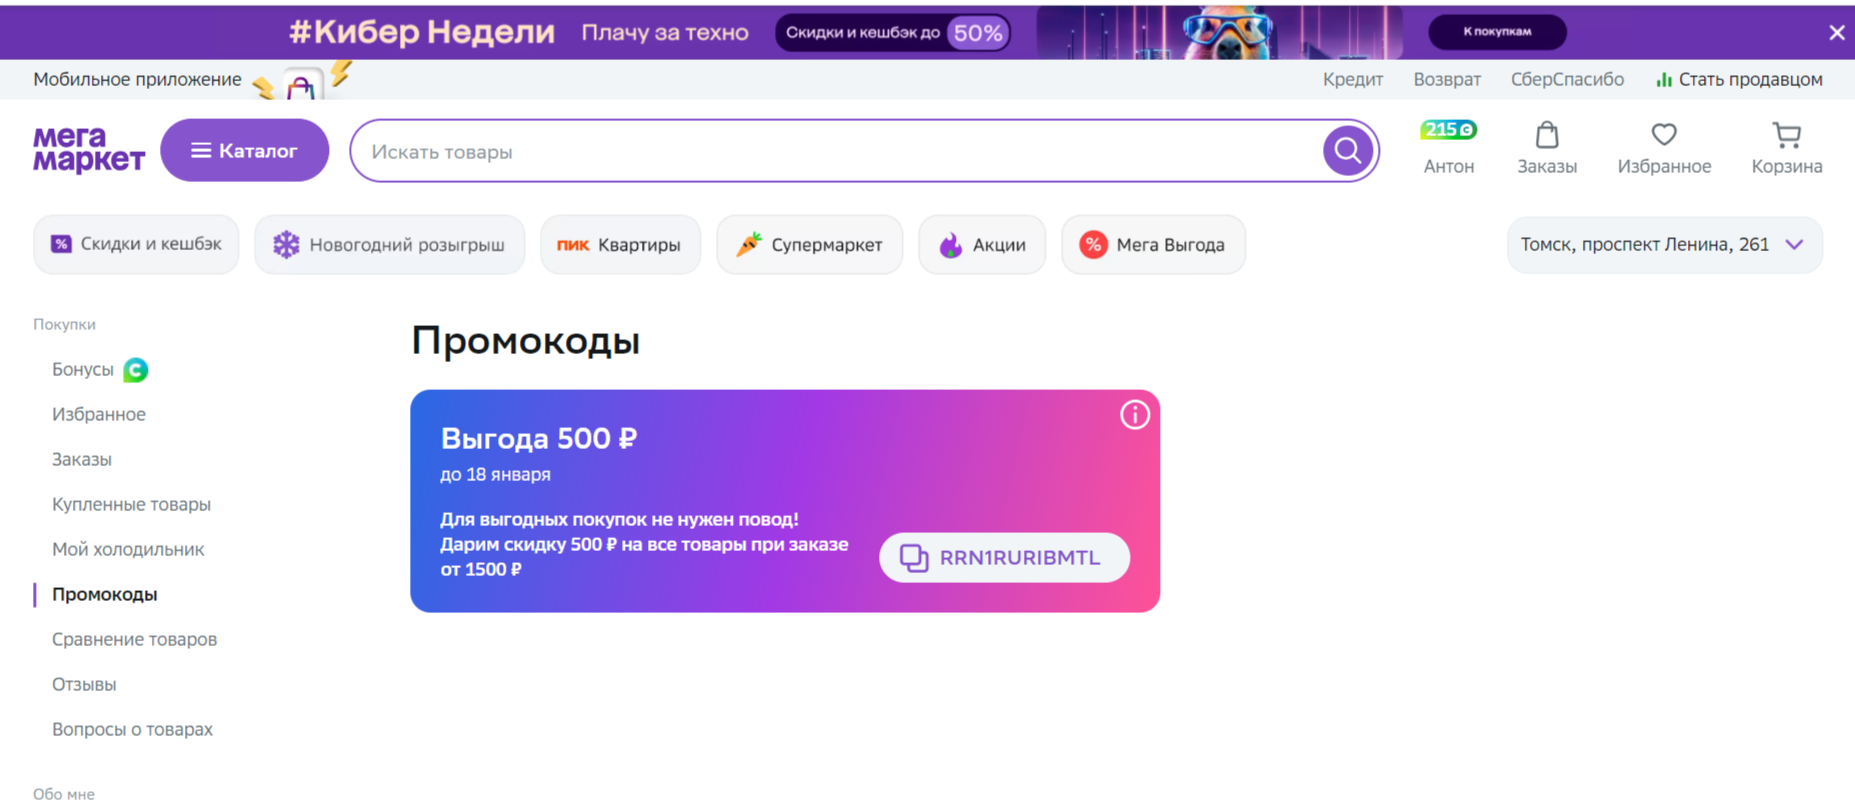This screenshot has height=807, width=1855.
Task: Open the Кредит link
Action: click(x=1353, y=79)
